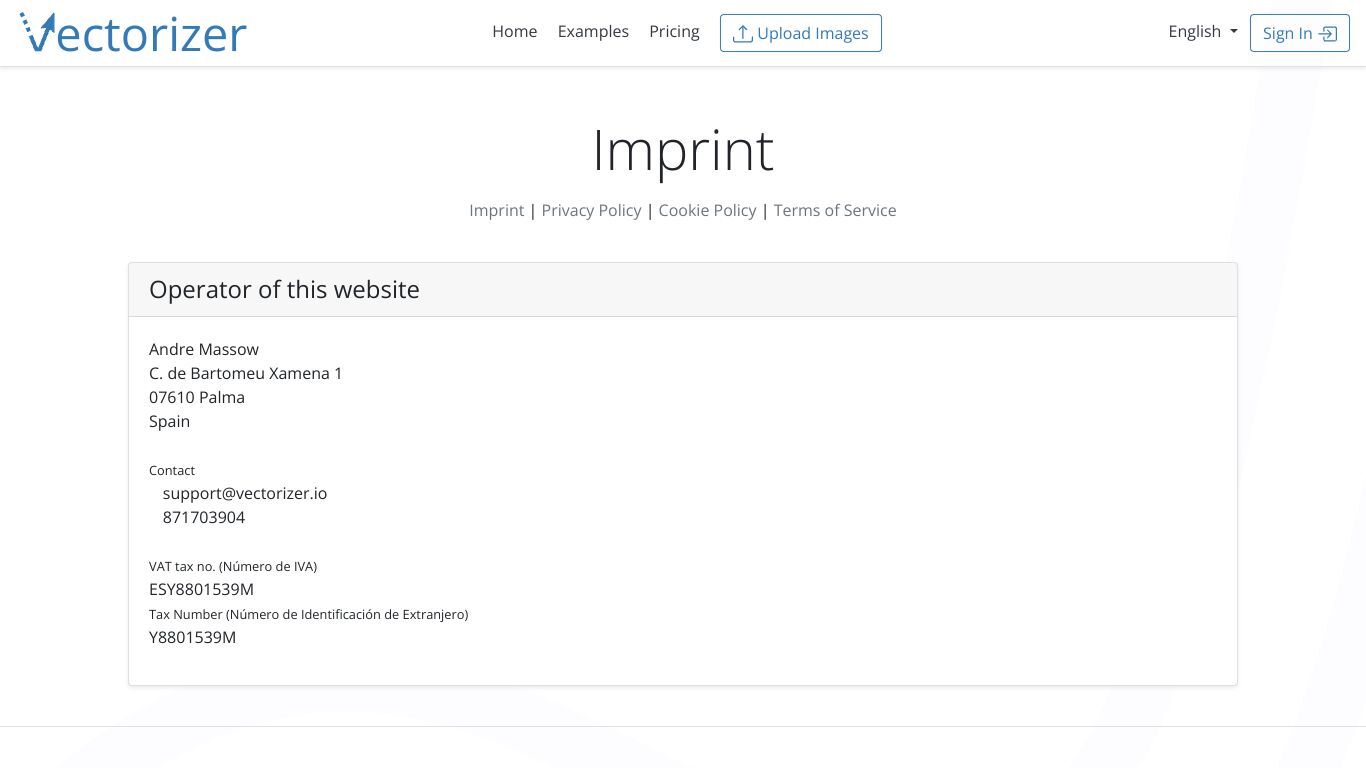Screen dimensions: 1366x768
Task: Click the caret next to English
Action: 1234,32
